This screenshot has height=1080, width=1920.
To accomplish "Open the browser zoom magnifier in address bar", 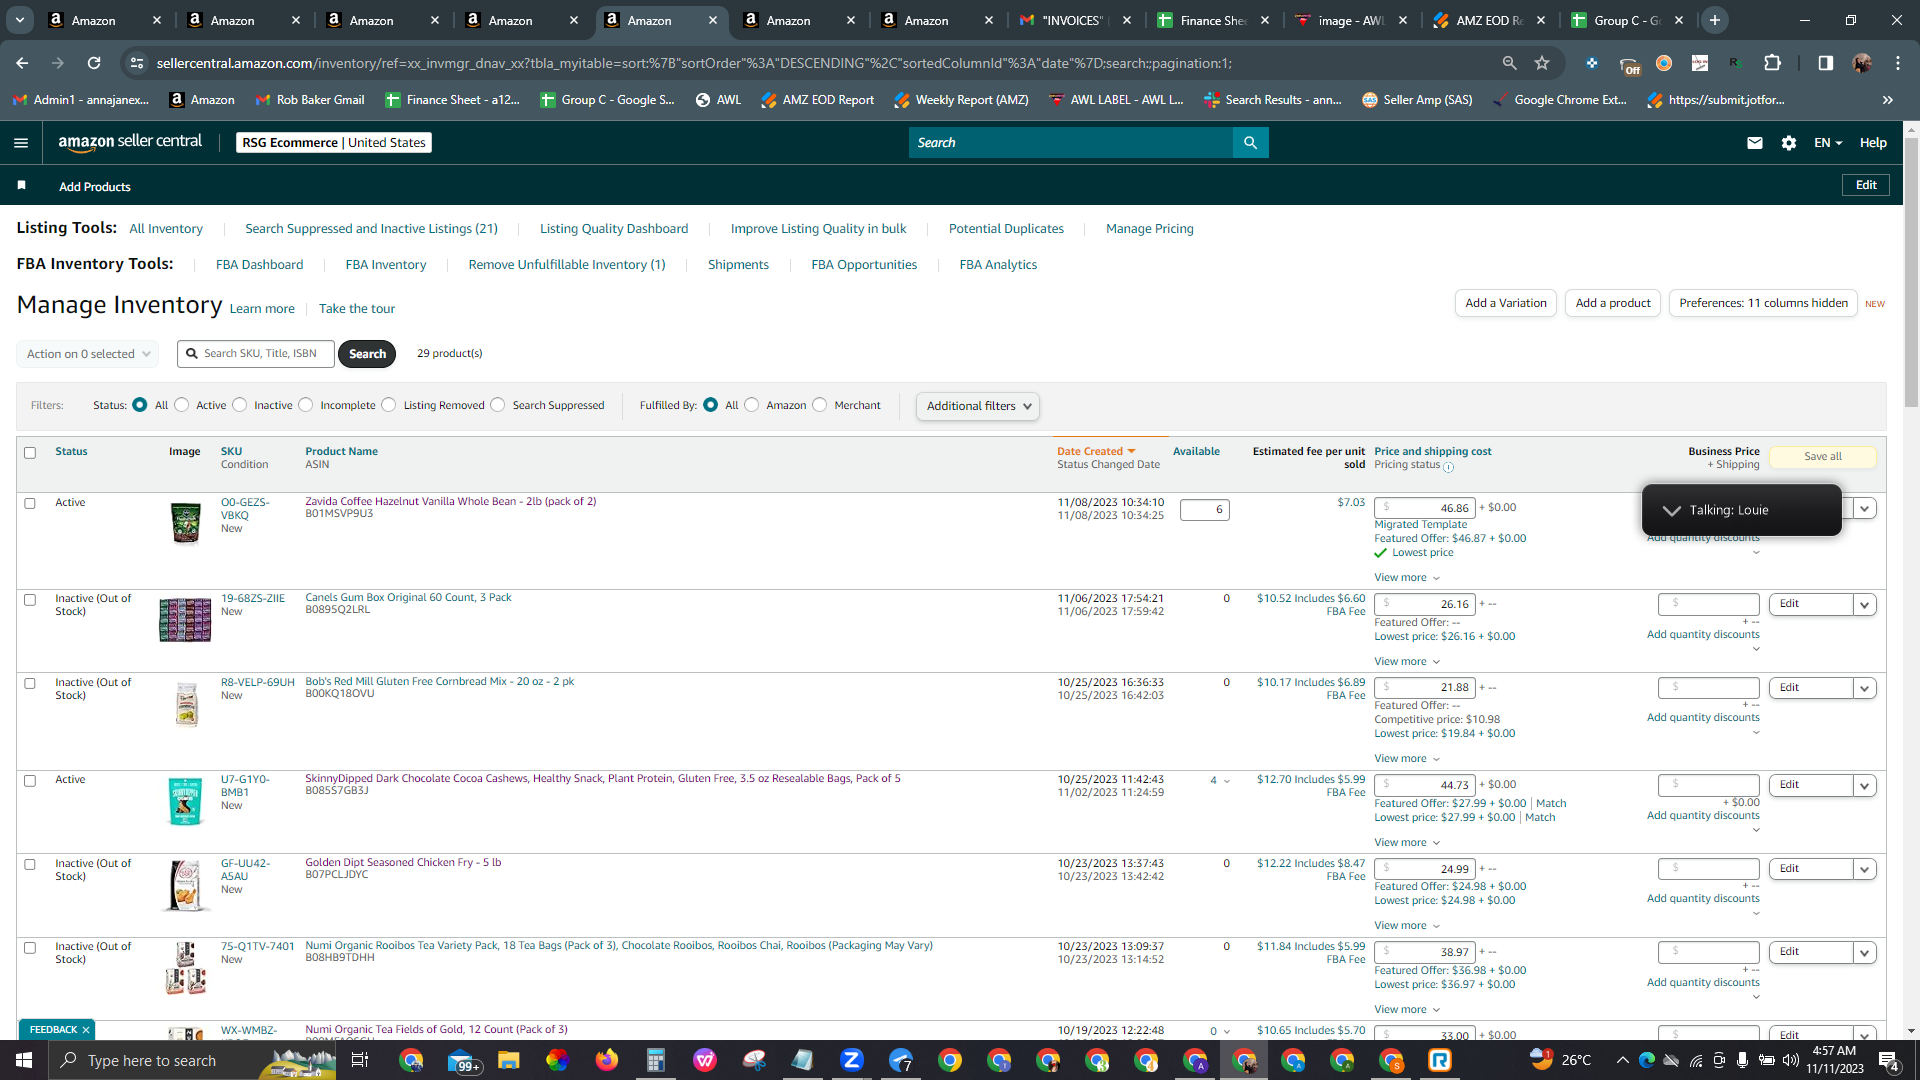I will point(1509,63).
